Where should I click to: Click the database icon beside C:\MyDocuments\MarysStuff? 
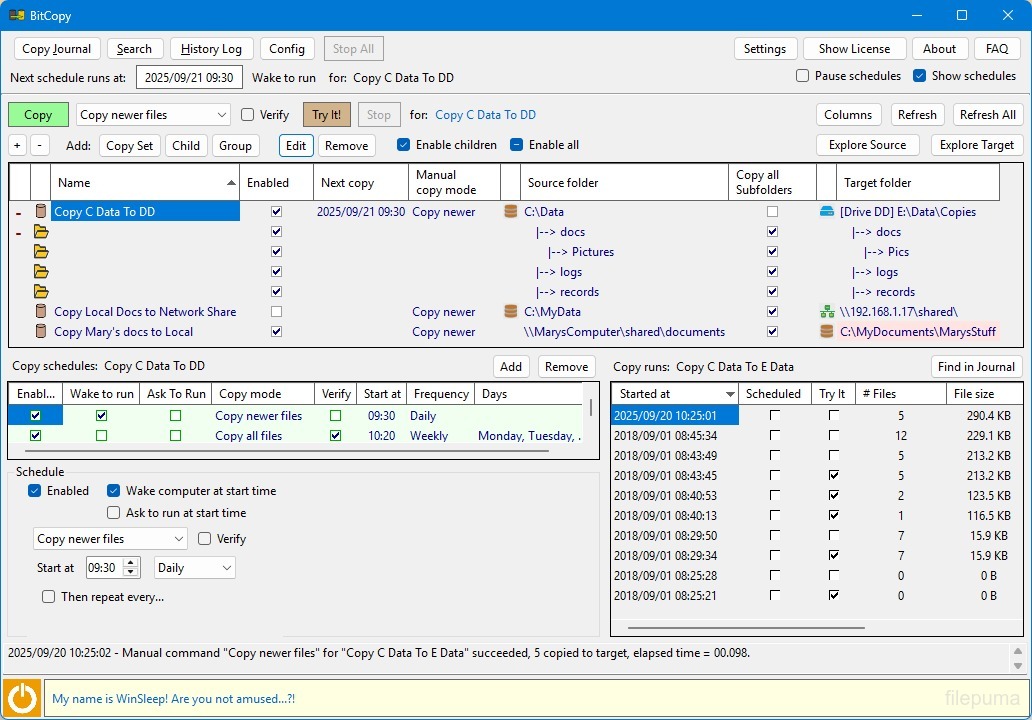pyautogui.click(x=827, y=332)
